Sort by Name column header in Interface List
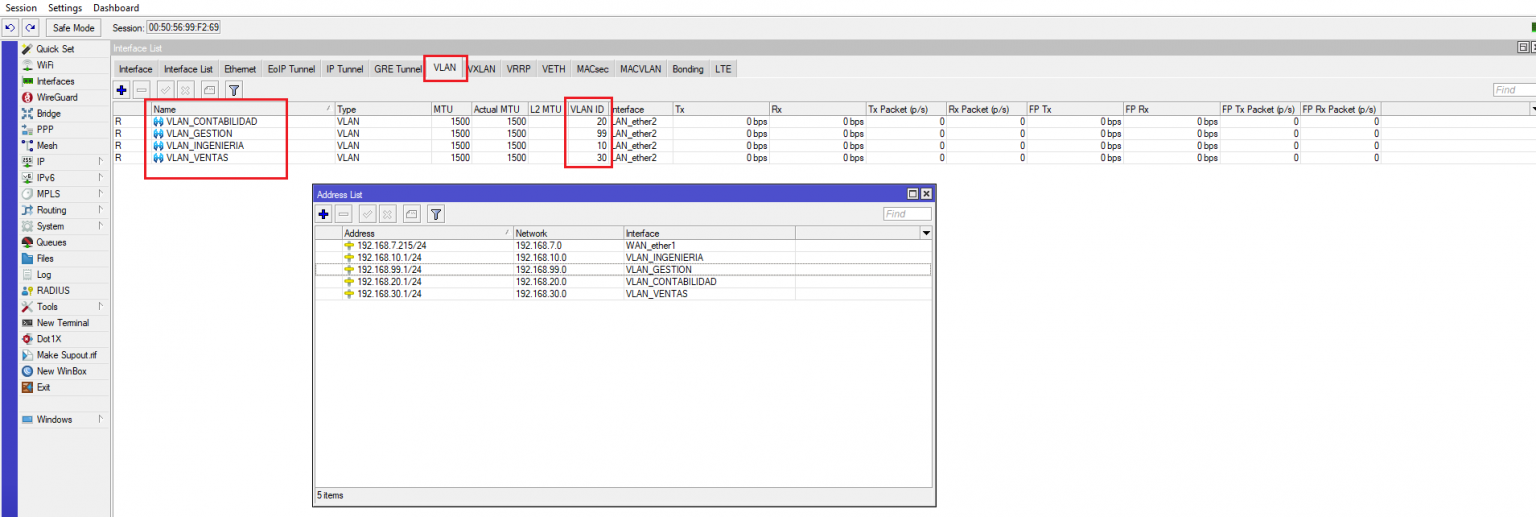The image size is (1536, 517). coord(242,108)
